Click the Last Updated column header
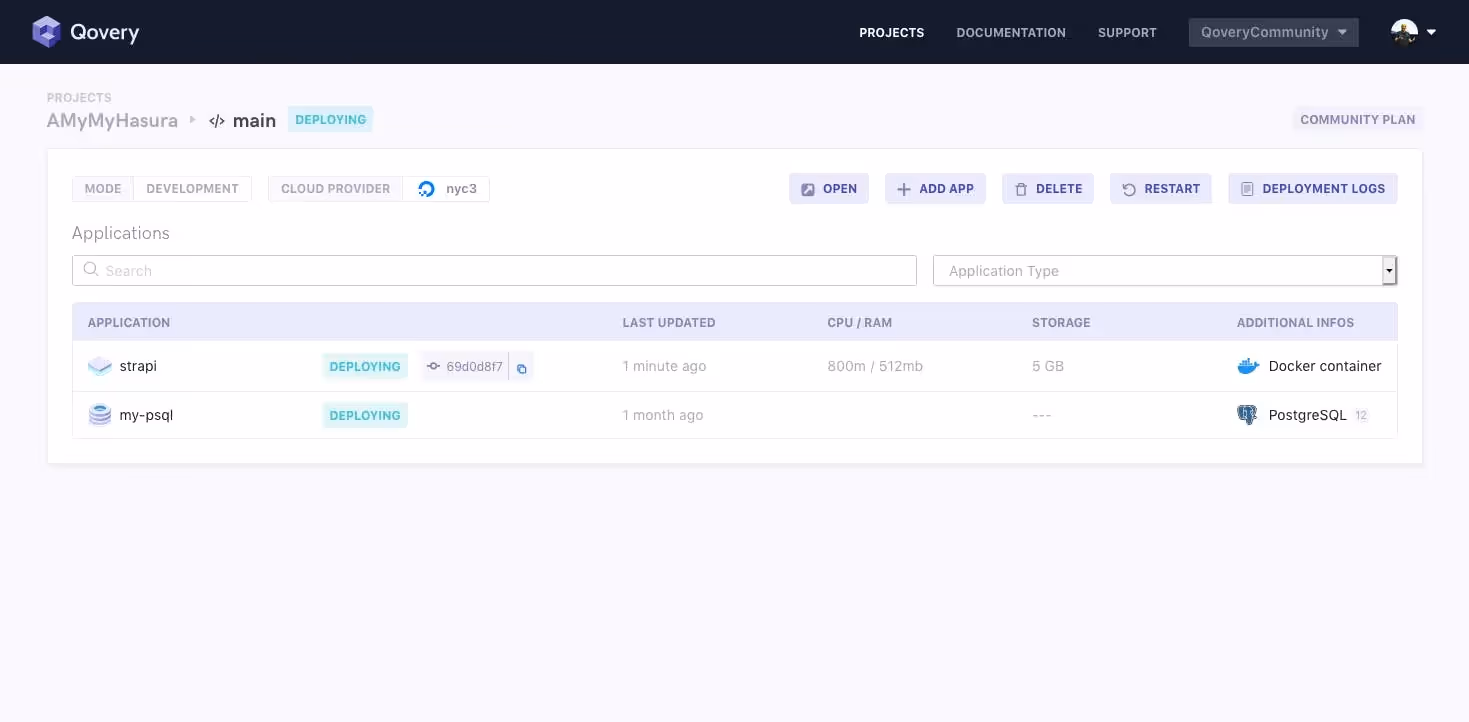This screenshot has height=722, width=1469. (x=669, y=323)
